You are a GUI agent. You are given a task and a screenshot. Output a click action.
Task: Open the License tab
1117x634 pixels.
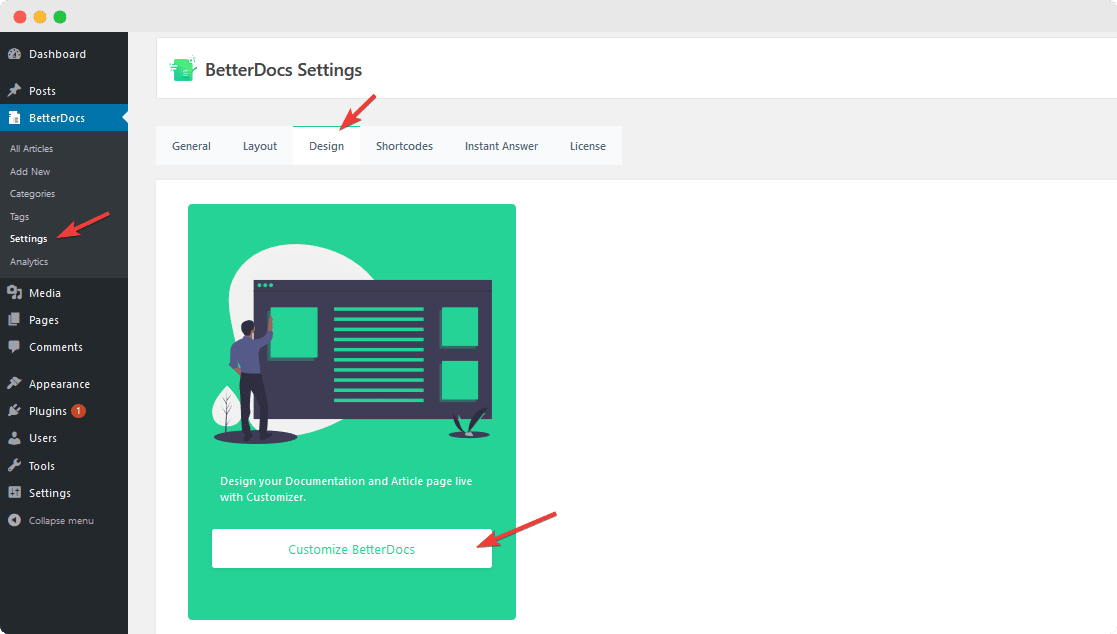(x=588, y=145)
